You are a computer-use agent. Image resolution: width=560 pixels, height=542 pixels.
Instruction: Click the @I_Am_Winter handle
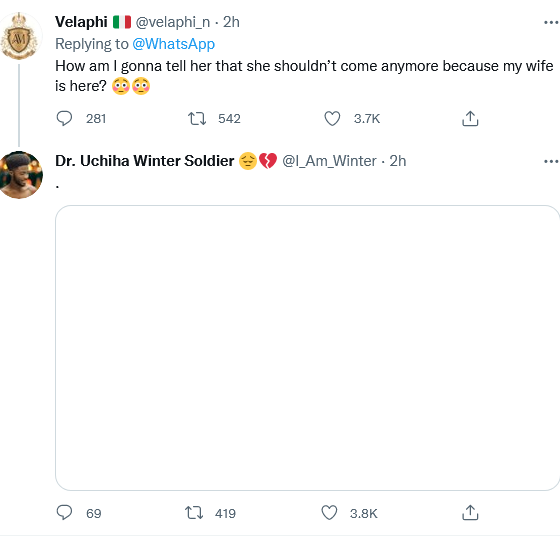329,161
